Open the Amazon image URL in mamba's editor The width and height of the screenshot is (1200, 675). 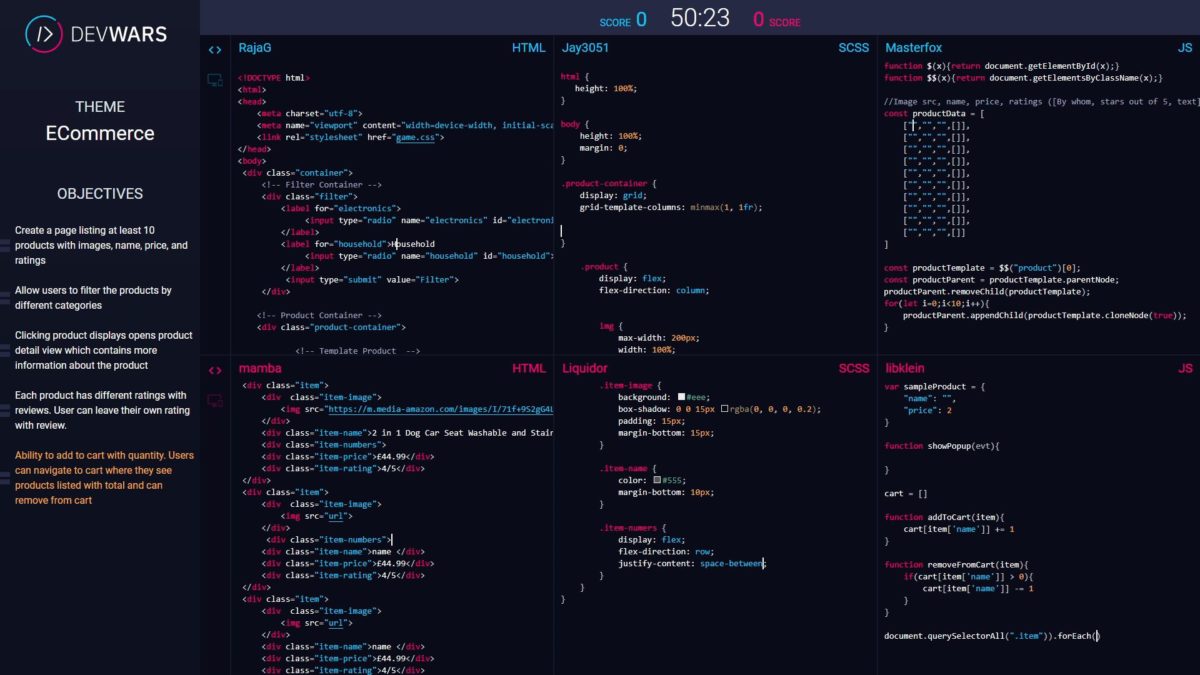tap(440, 409)
